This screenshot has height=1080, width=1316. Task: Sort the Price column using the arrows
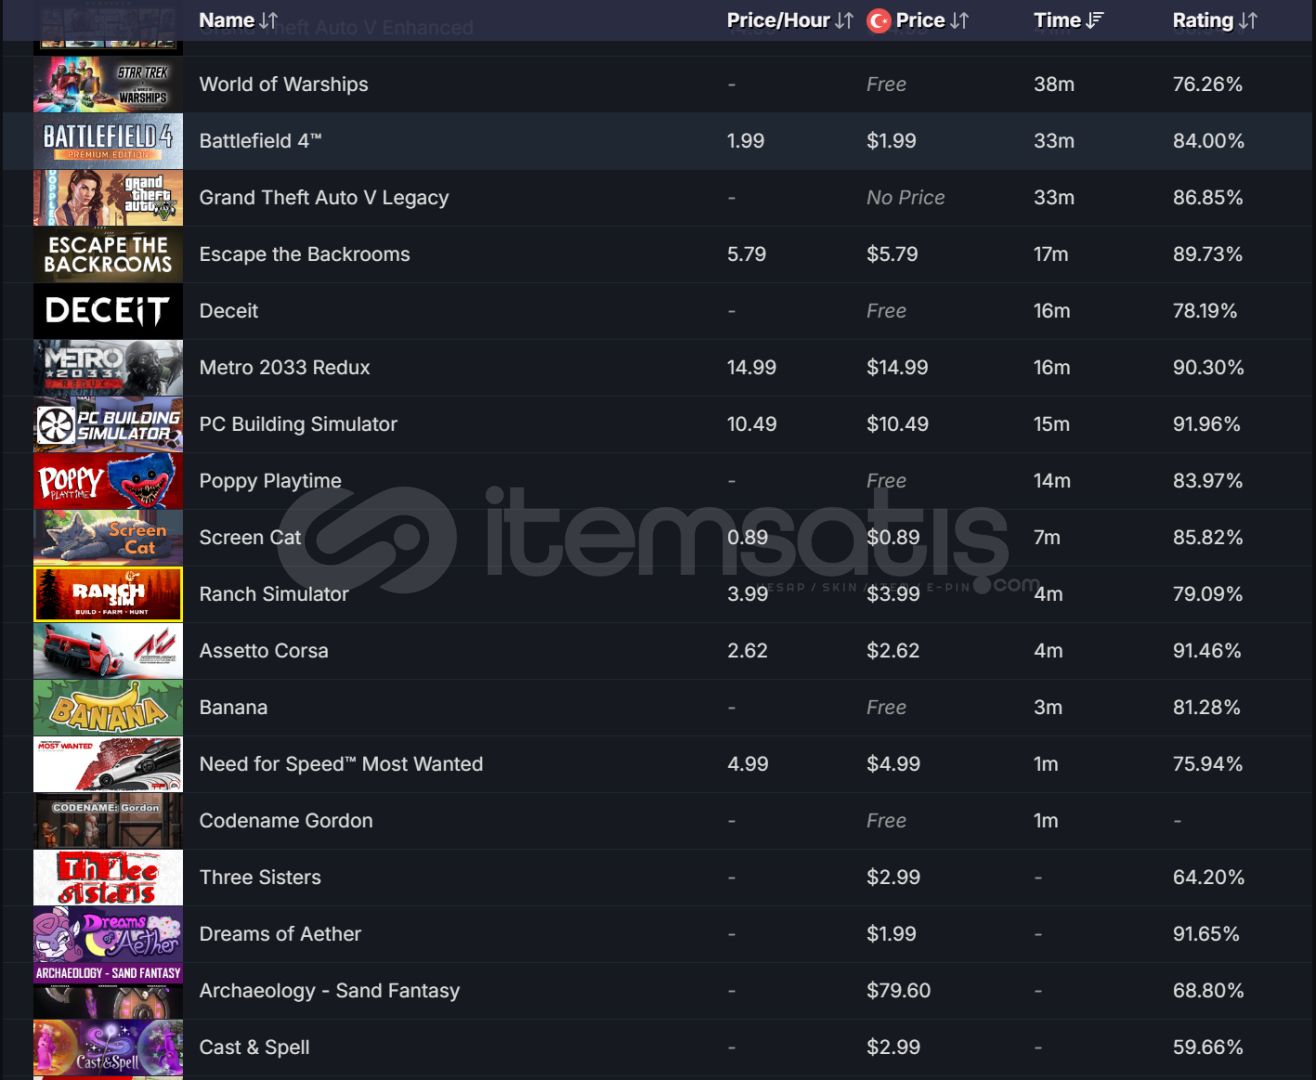click(x=959, y=20)
